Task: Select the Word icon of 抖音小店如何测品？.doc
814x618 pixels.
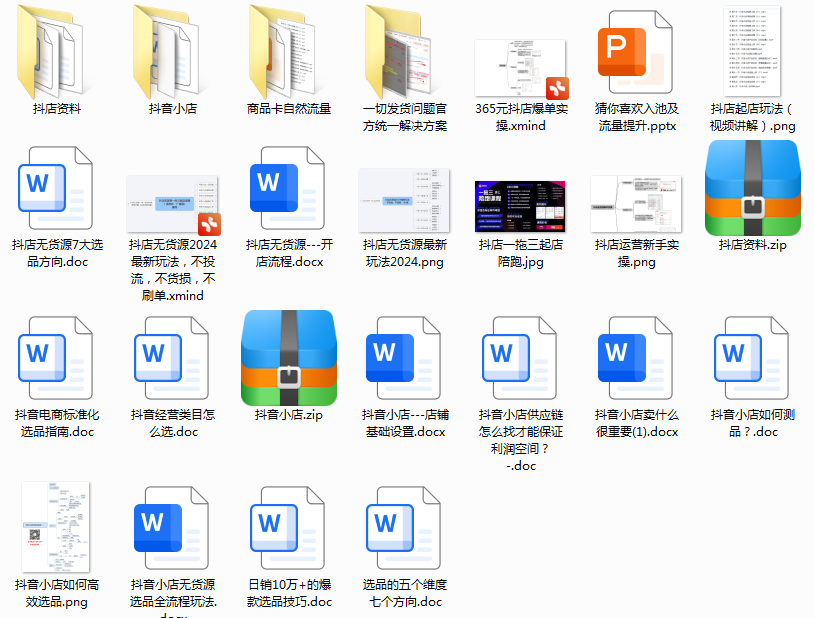Action: [x=752, y=358]
